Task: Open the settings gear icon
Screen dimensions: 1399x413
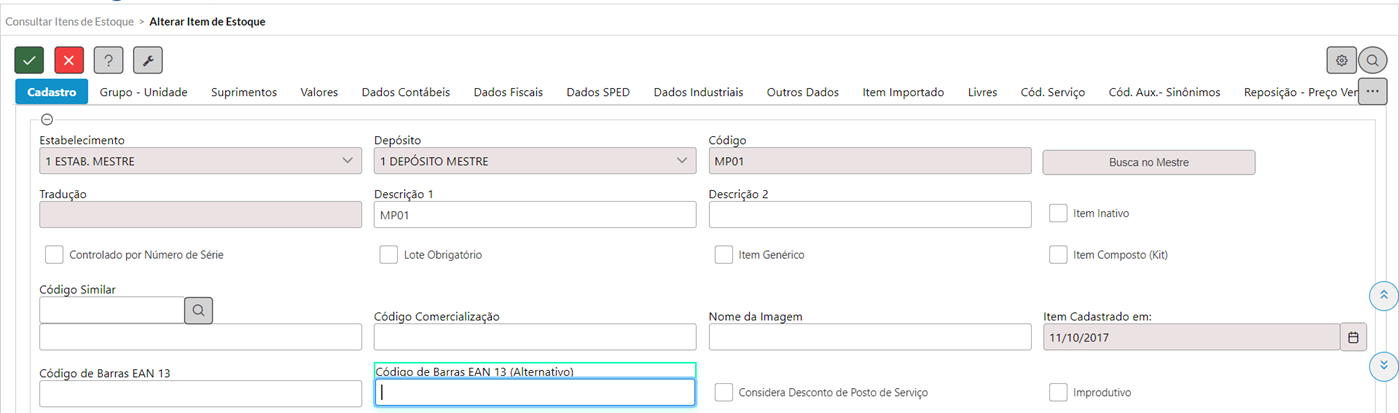Action: [1342, 60]
